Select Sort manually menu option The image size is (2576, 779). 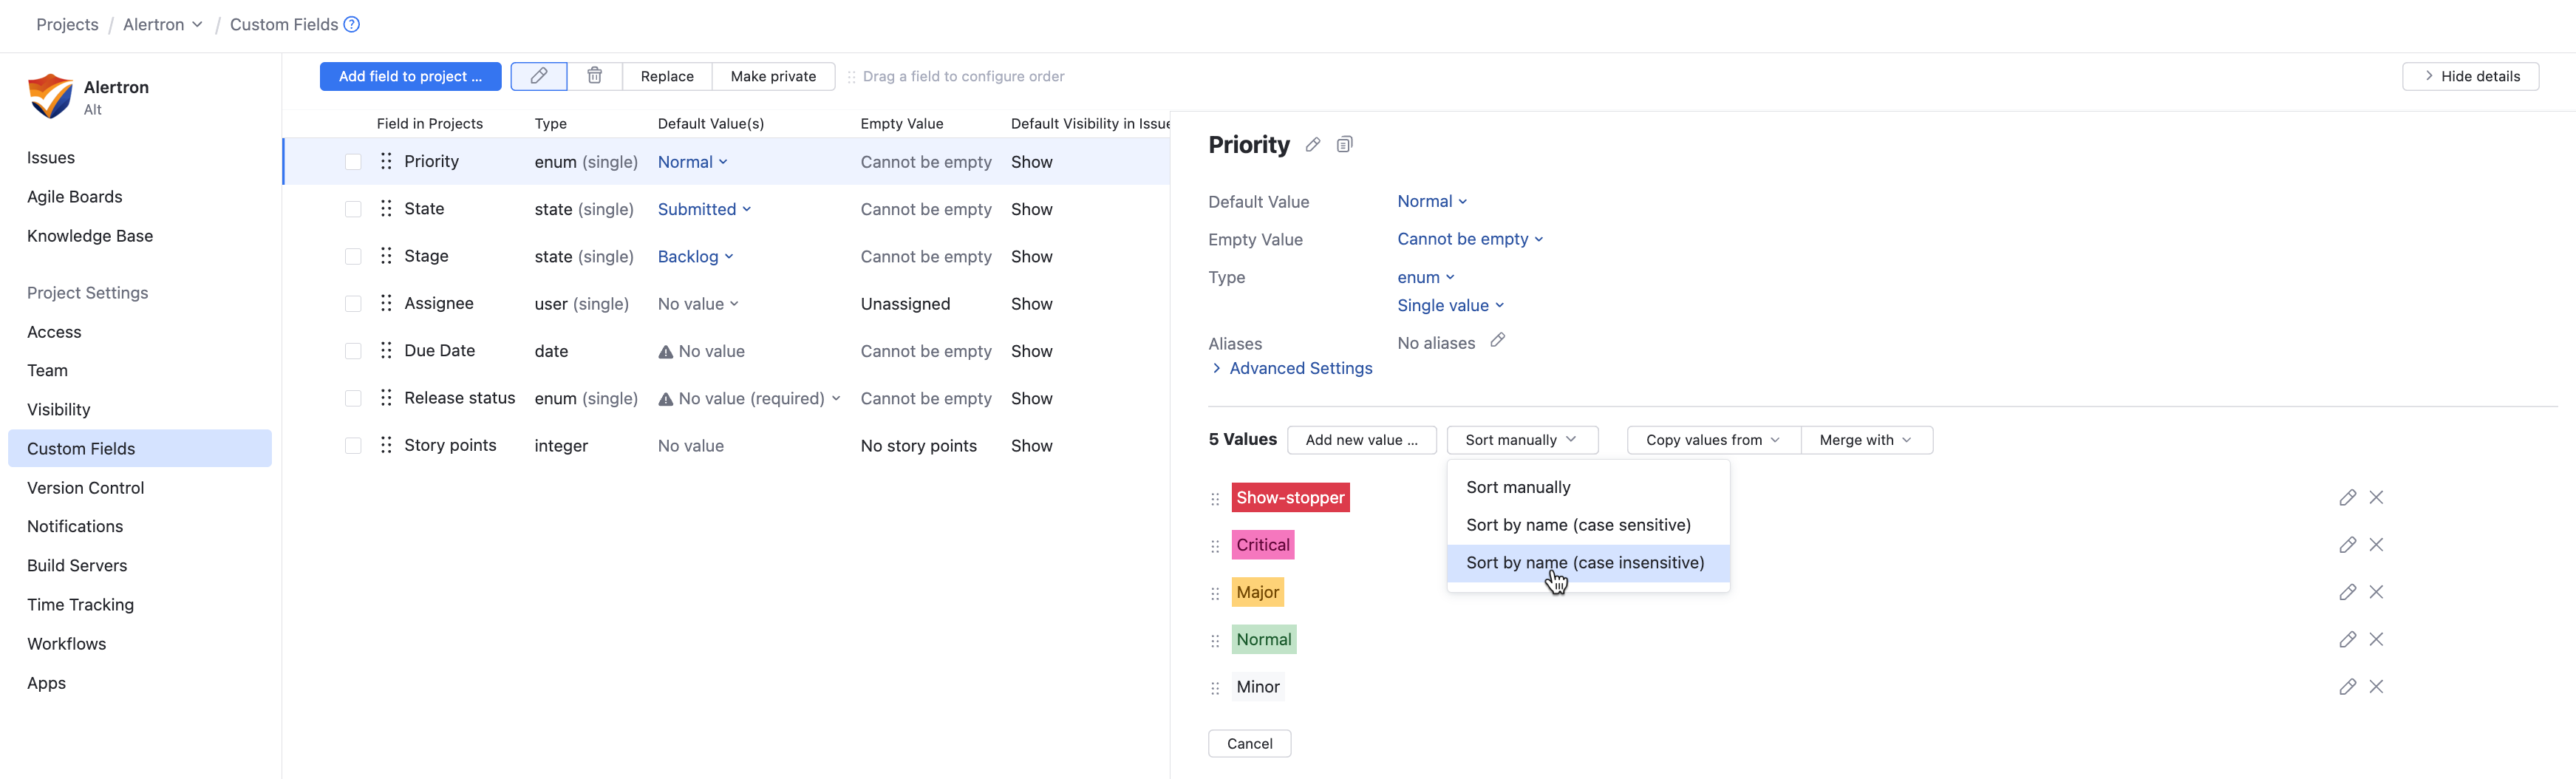click(1518, 487)
